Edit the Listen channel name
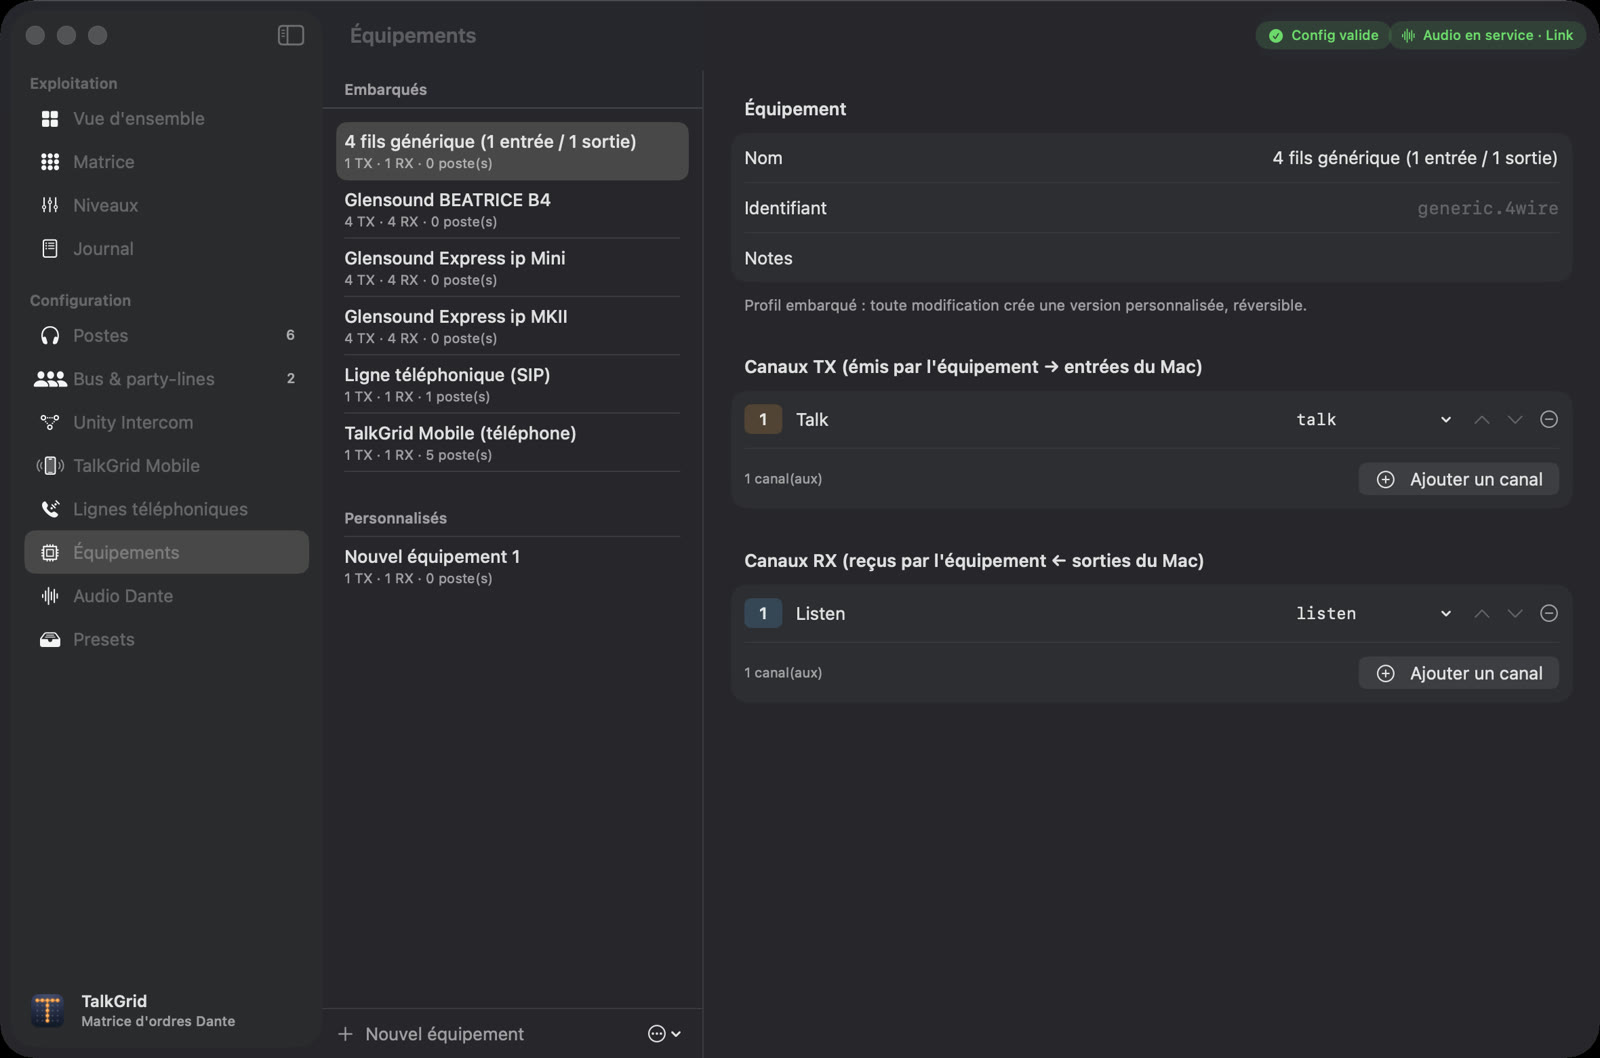Screen dimensions: 1600x1058 click(x=820, y=614)
